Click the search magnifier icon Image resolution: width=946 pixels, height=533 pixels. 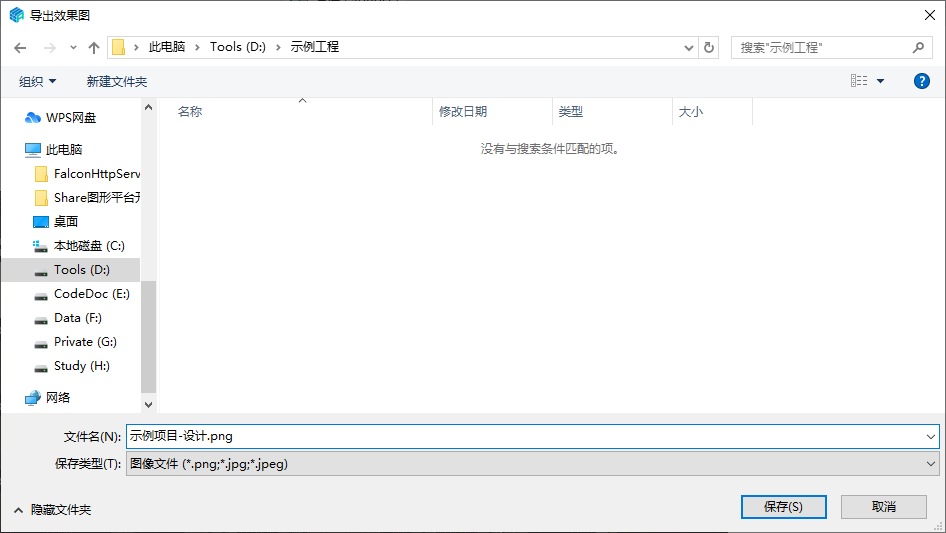tap(918, 47)
